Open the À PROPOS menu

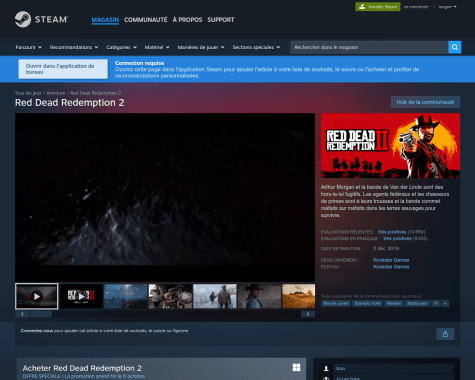187,20
